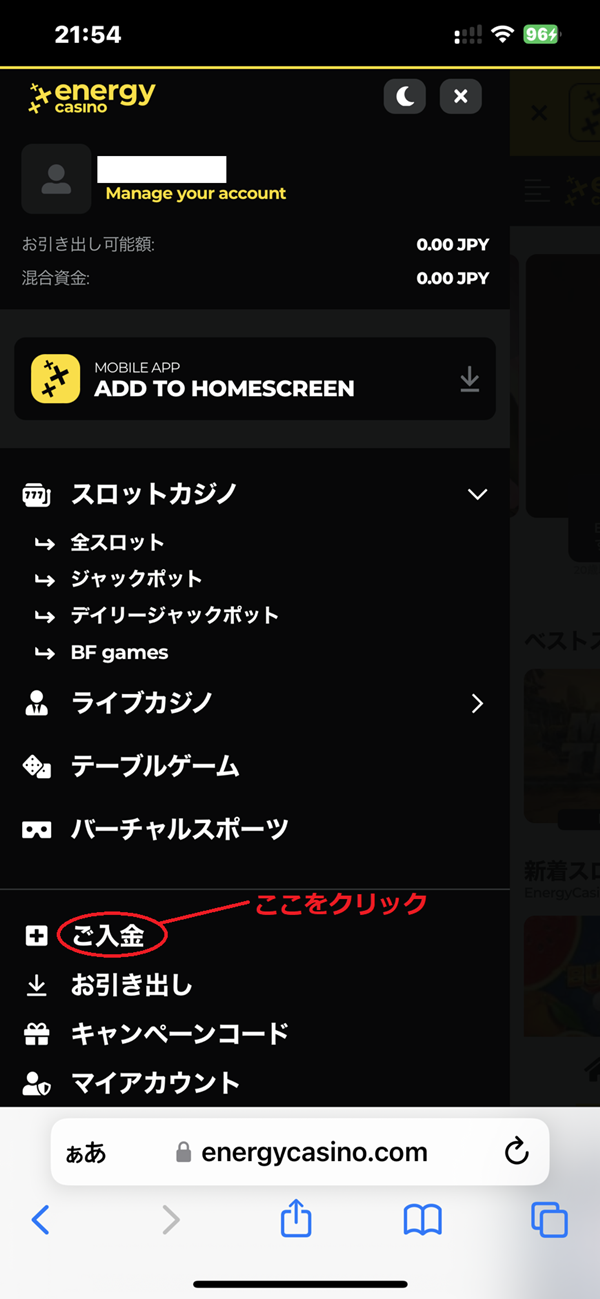
Task: Tap the energycasino.com address bar
Action: (x=300, y=1152)
